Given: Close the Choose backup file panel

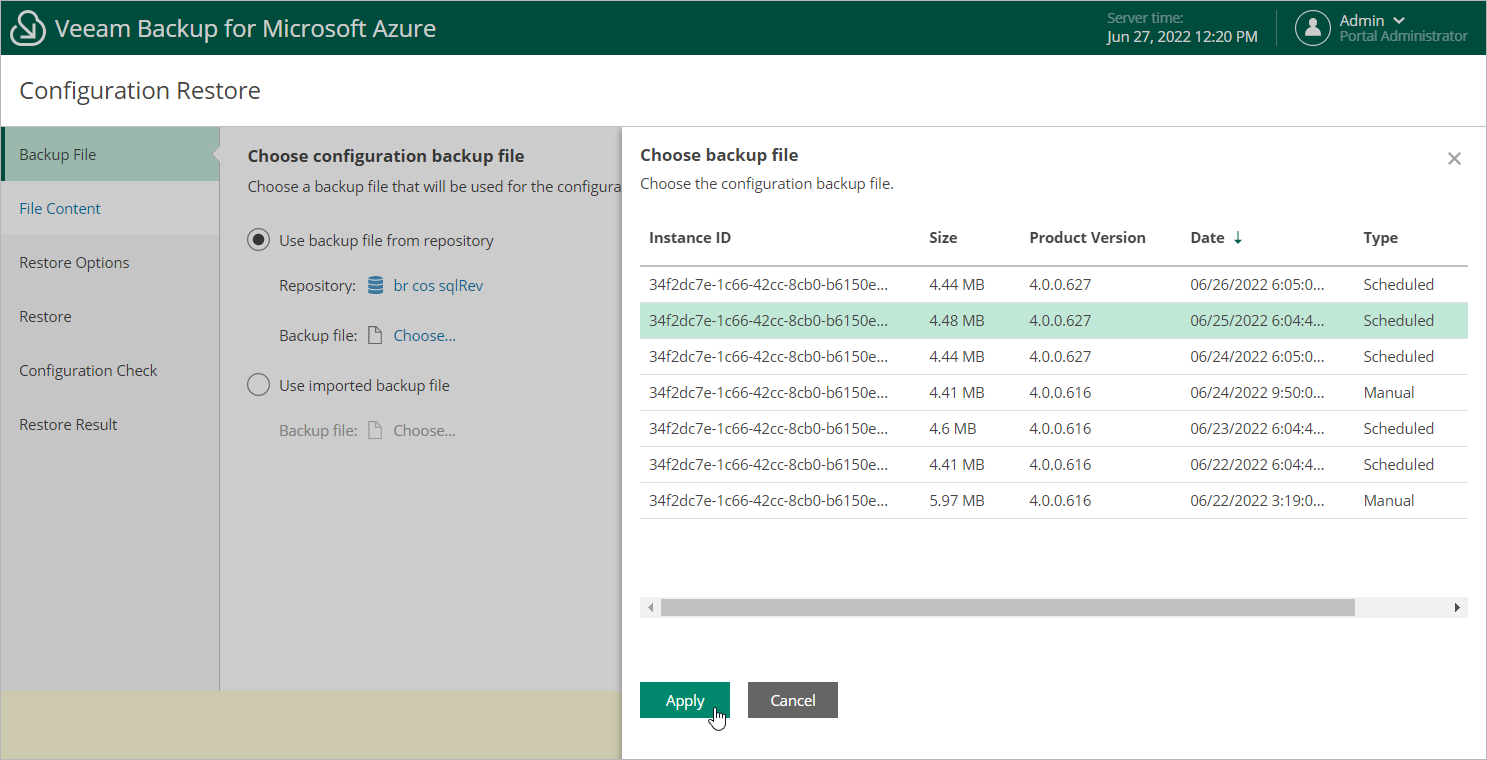Looking at the screenshot, I should pos(1454,159).
